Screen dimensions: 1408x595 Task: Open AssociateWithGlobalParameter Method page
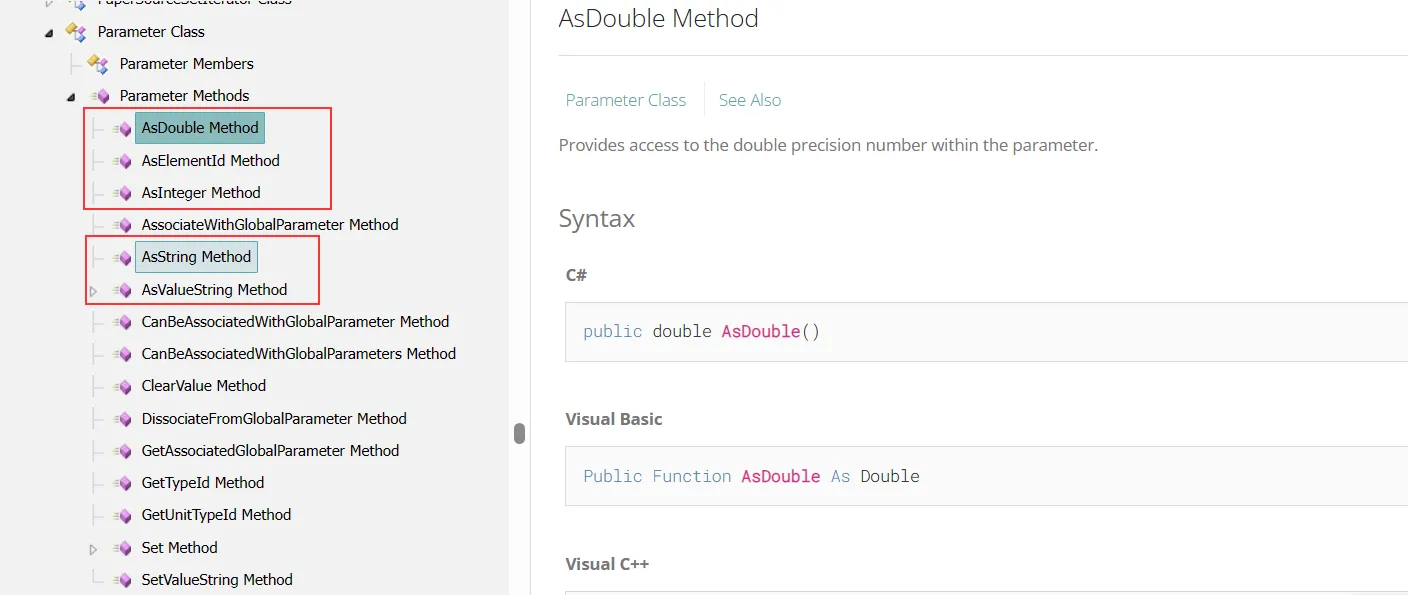[270, 225]
